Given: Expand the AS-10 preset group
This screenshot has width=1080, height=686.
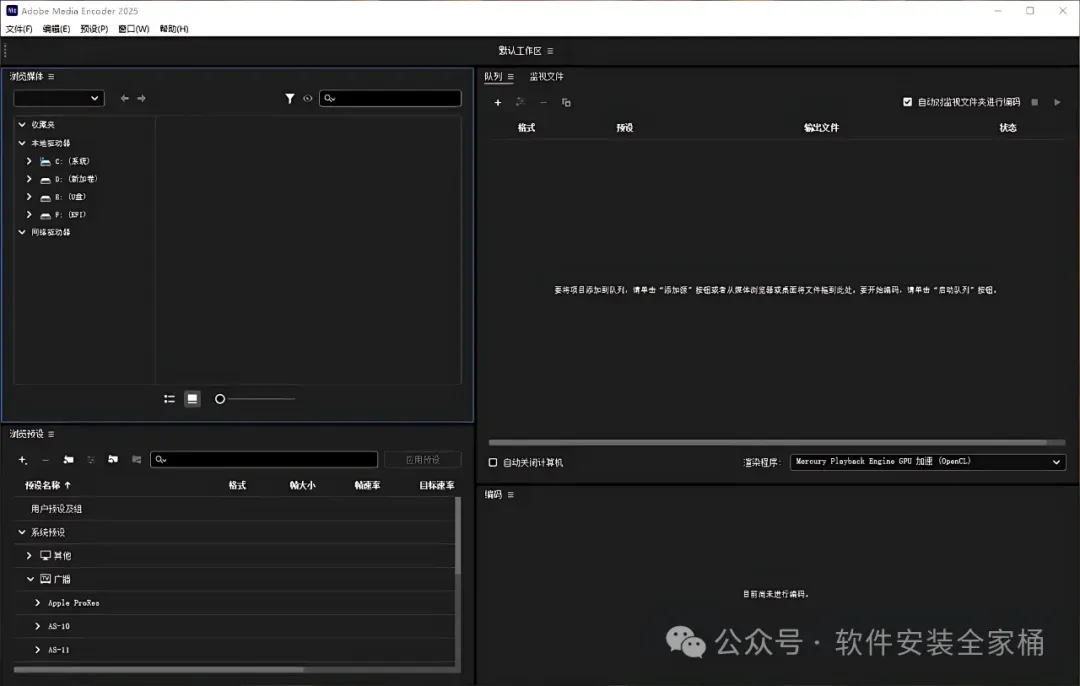Looking at the screenshot, I should click(x=38, y=625).
